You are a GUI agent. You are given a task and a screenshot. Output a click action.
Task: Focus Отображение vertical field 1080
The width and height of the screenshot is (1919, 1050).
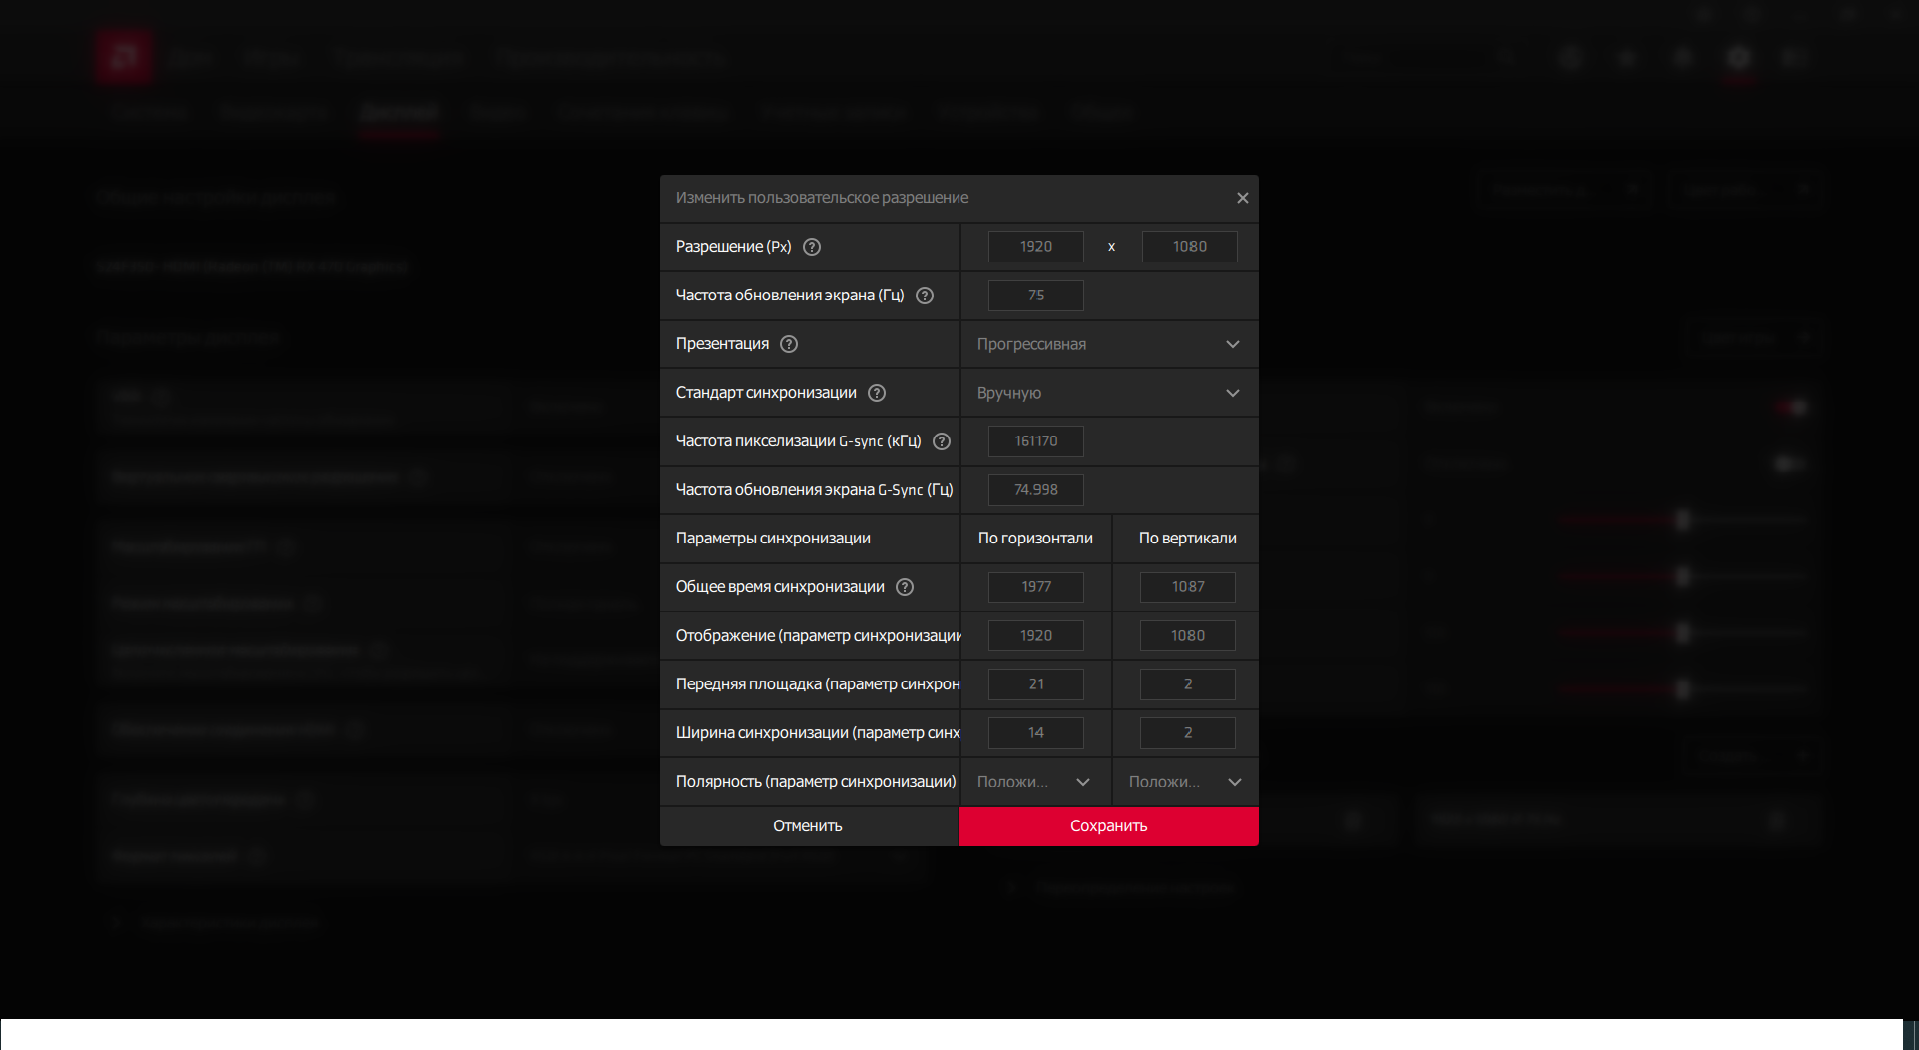[1188, 636]
